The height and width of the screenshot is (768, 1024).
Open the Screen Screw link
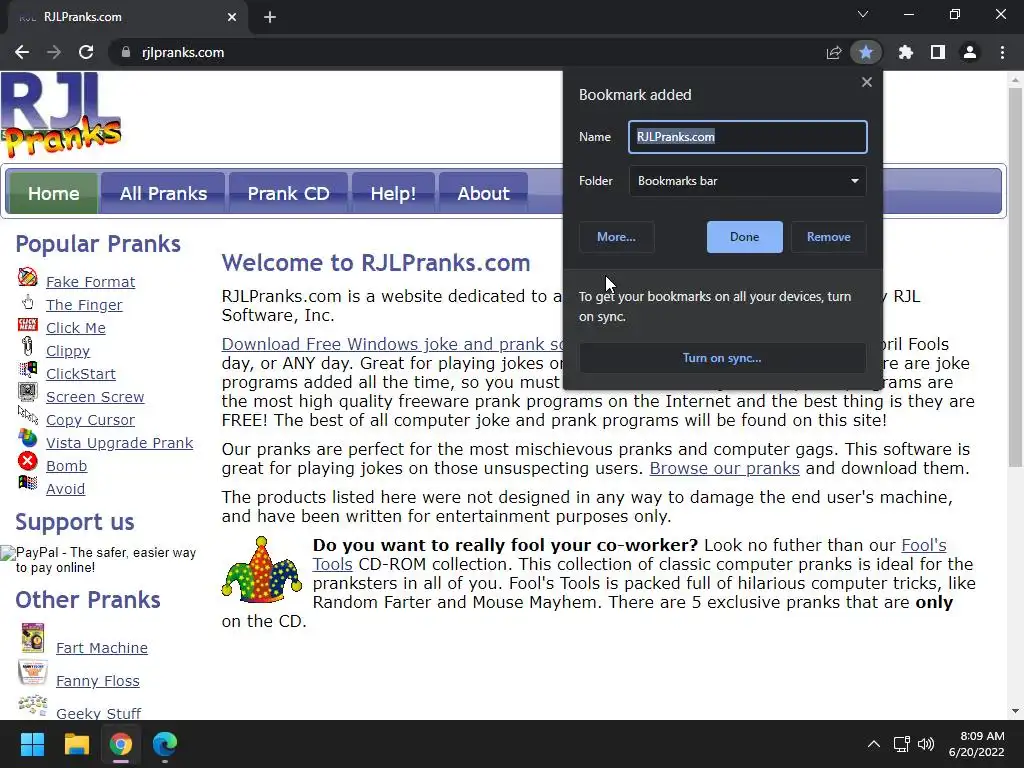(95, 397)
